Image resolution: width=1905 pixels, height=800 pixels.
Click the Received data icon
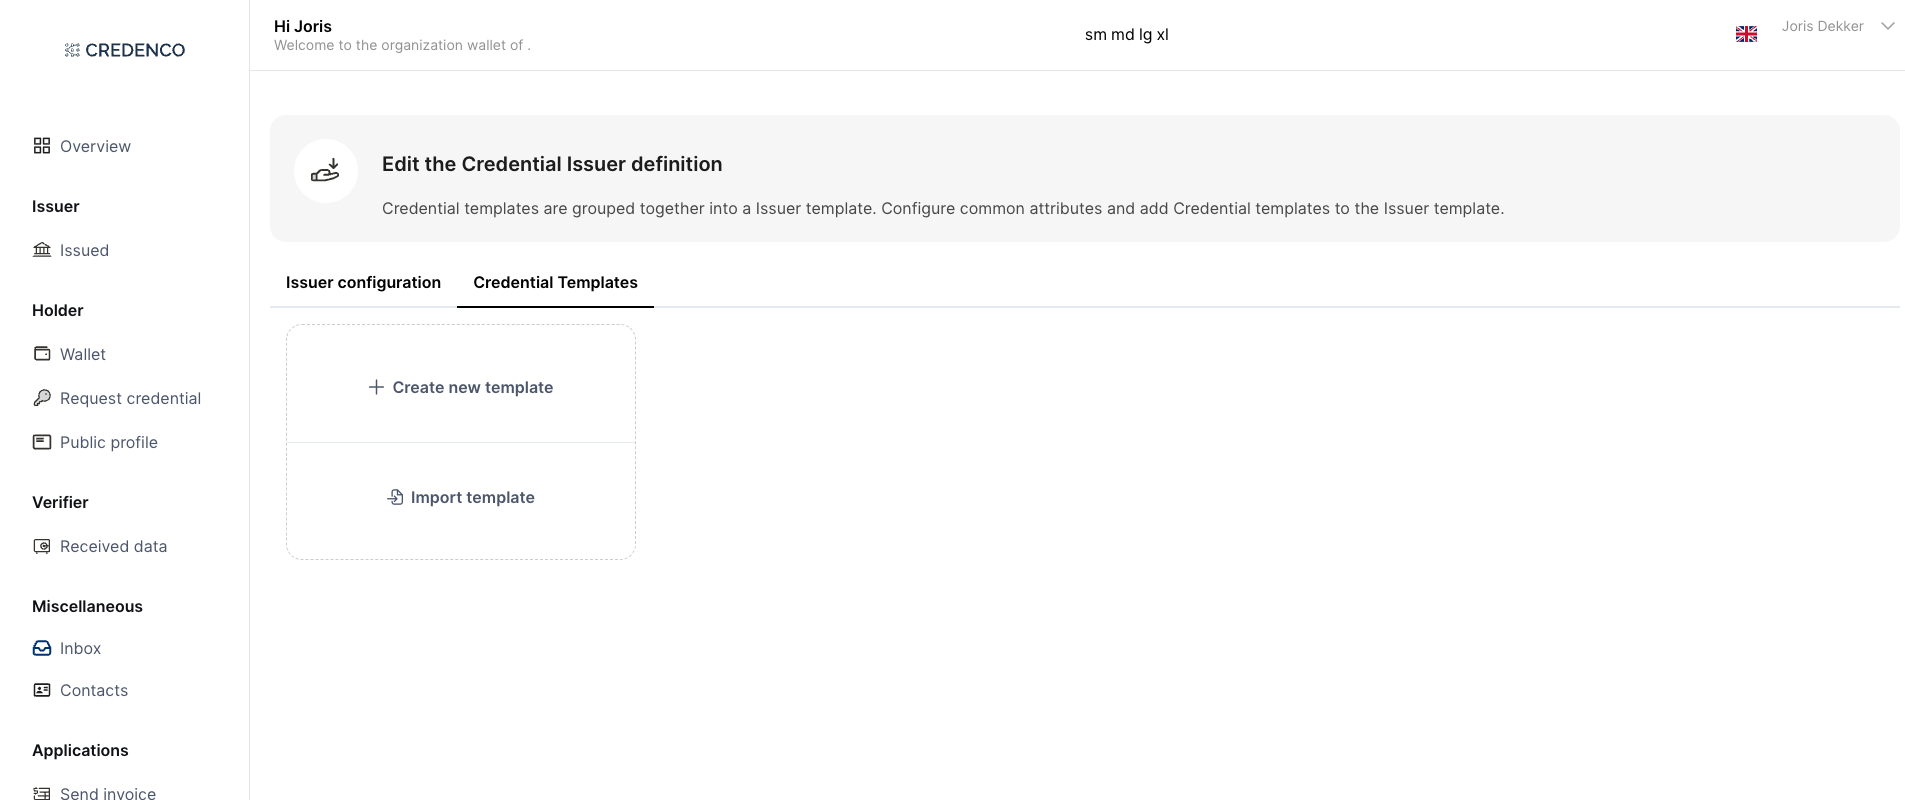pyautogui.click(x=42, y=546)
